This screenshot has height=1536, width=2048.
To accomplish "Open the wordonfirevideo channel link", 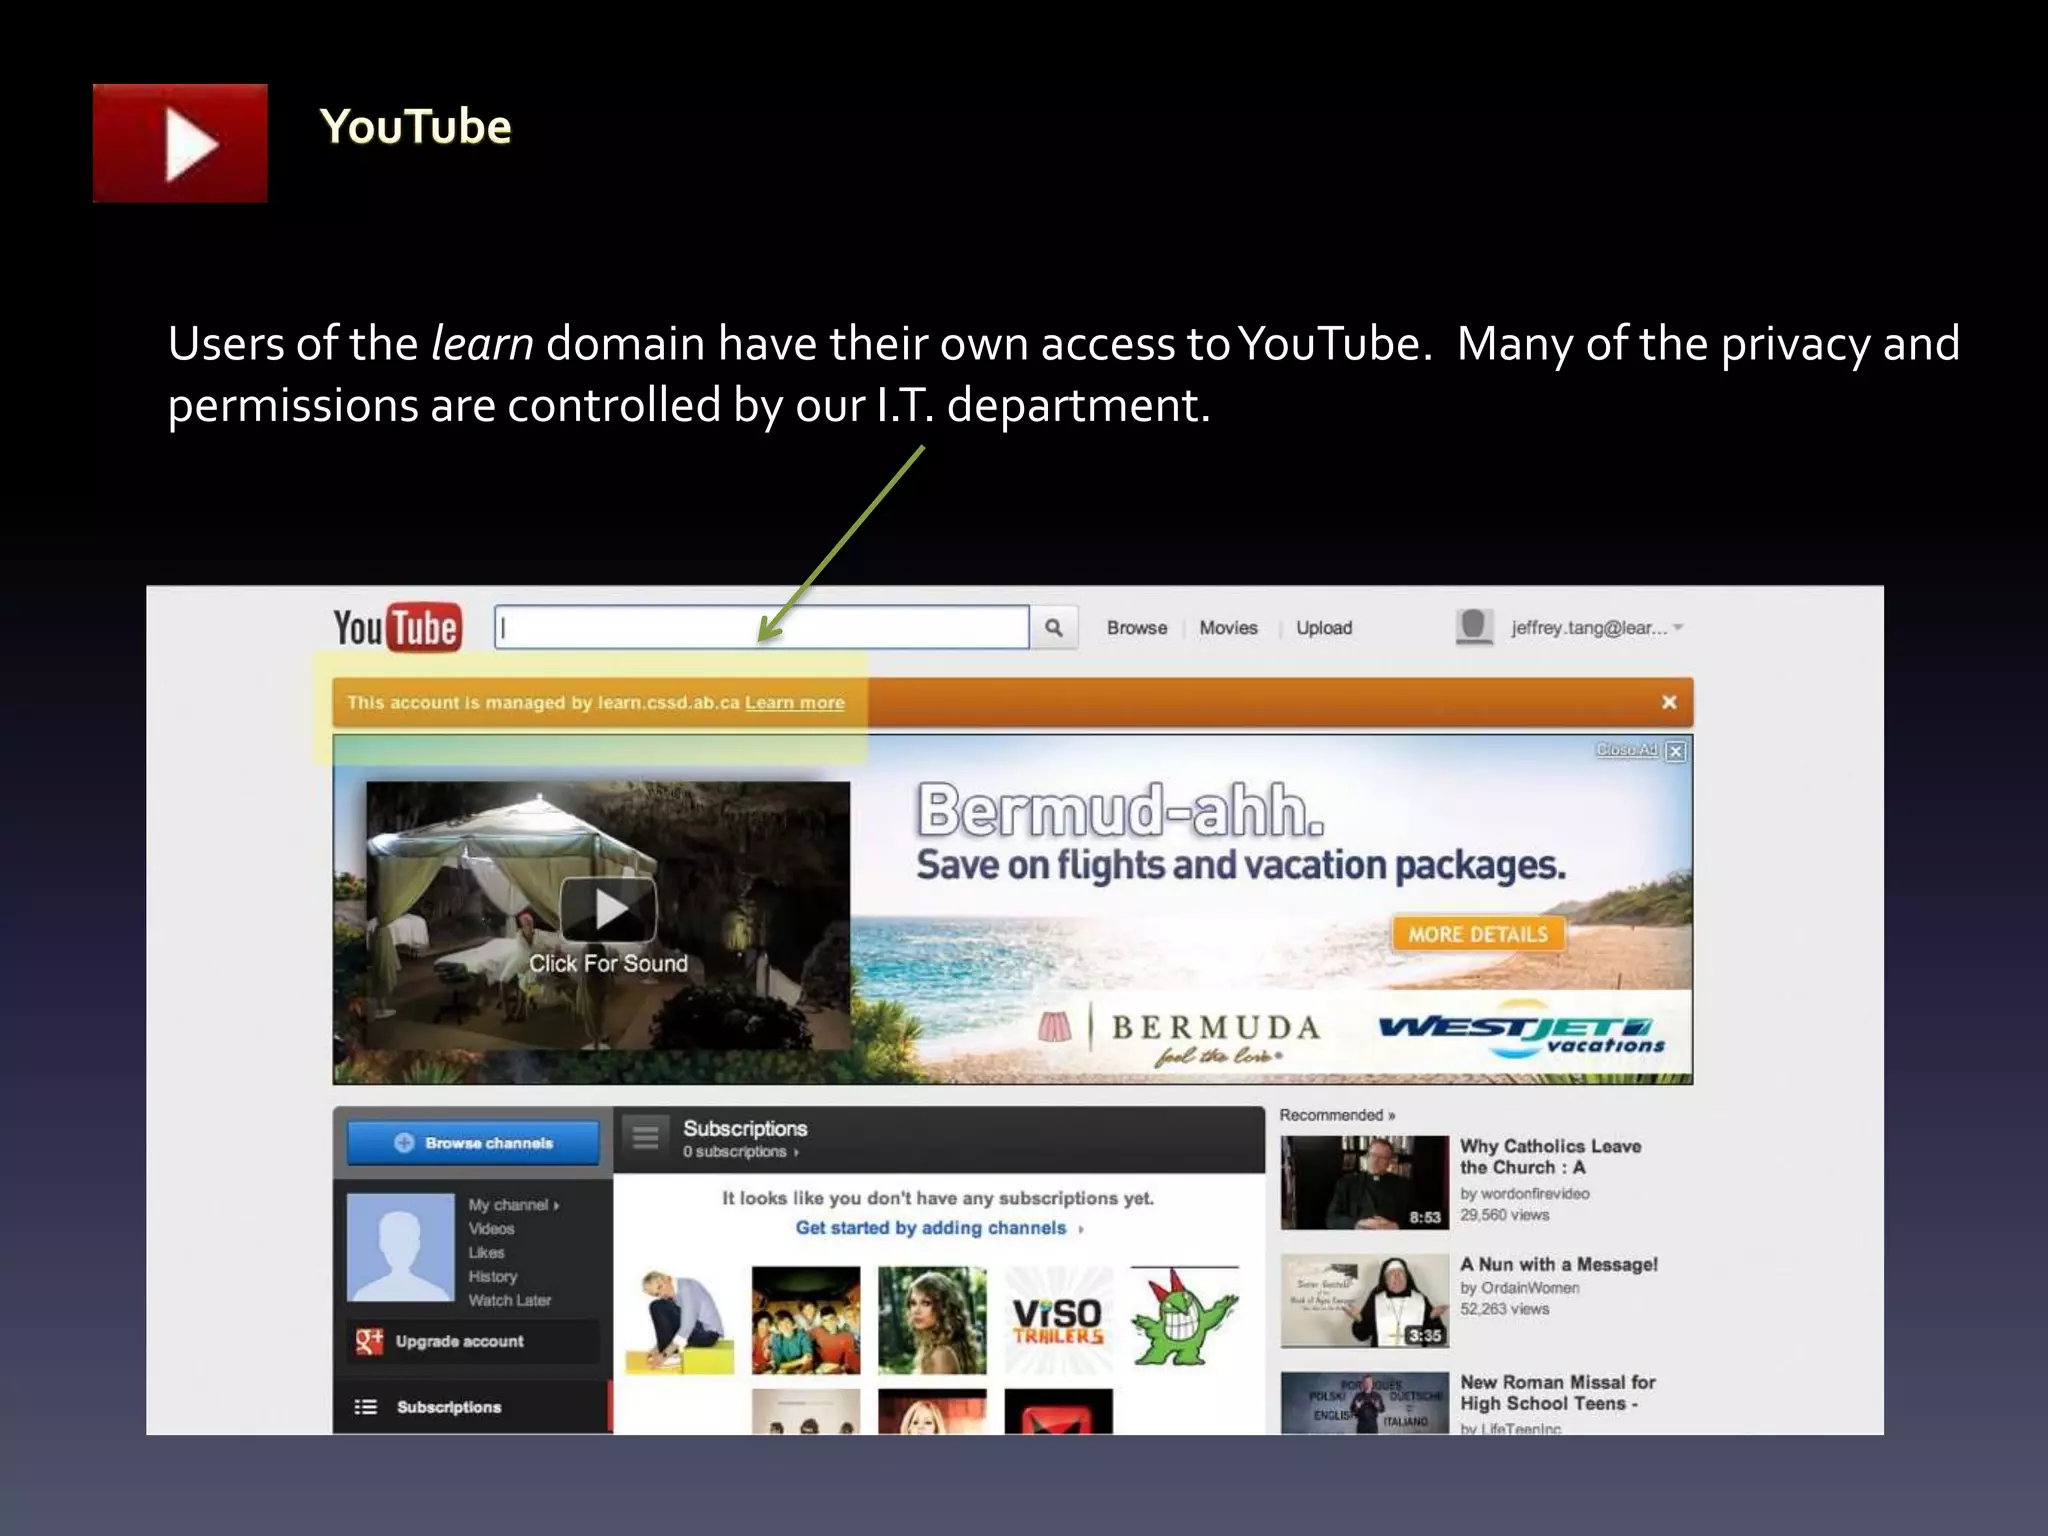I will click(1534, 1194).
